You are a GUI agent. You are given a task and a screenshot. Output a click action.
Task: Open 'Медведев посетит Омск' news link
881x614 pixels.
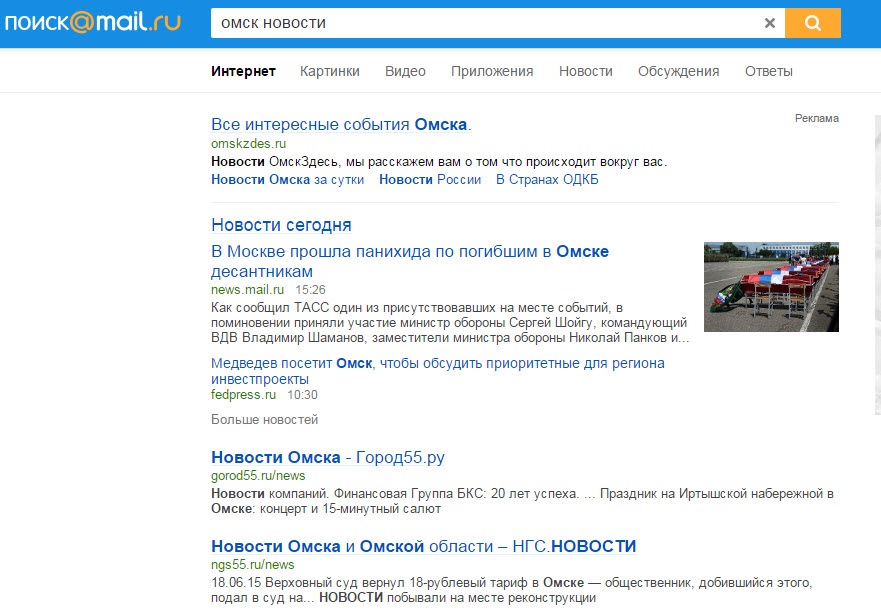(438, 371)
